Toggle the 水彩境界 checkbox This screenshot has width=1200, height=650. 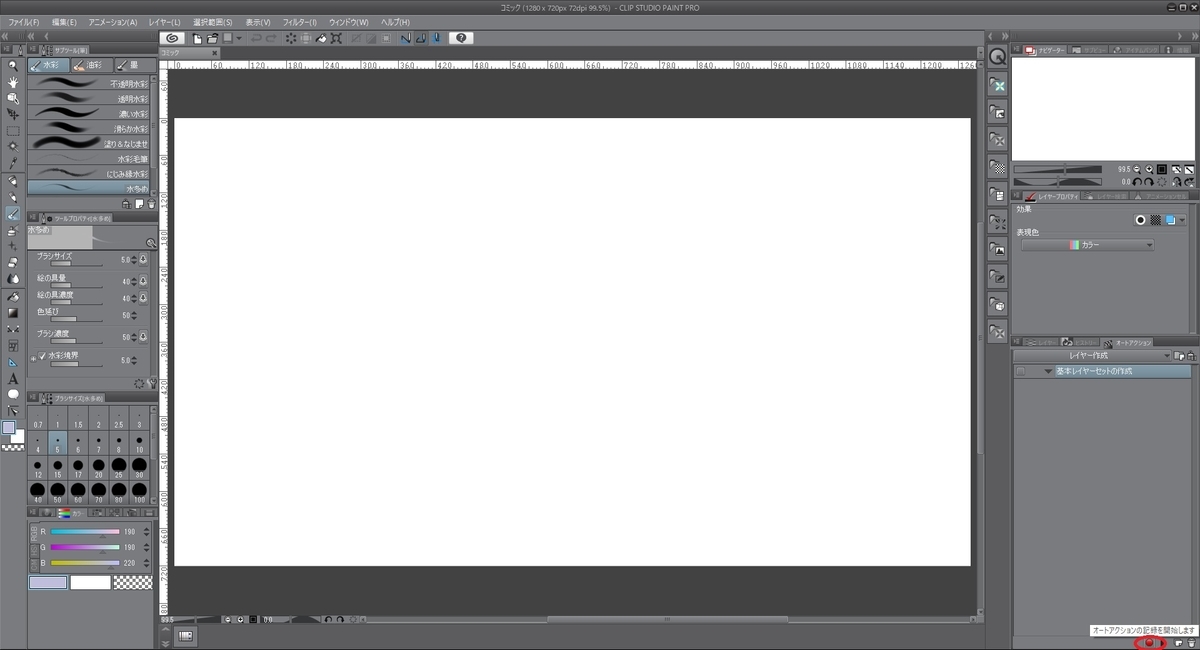tap(42, 356)
